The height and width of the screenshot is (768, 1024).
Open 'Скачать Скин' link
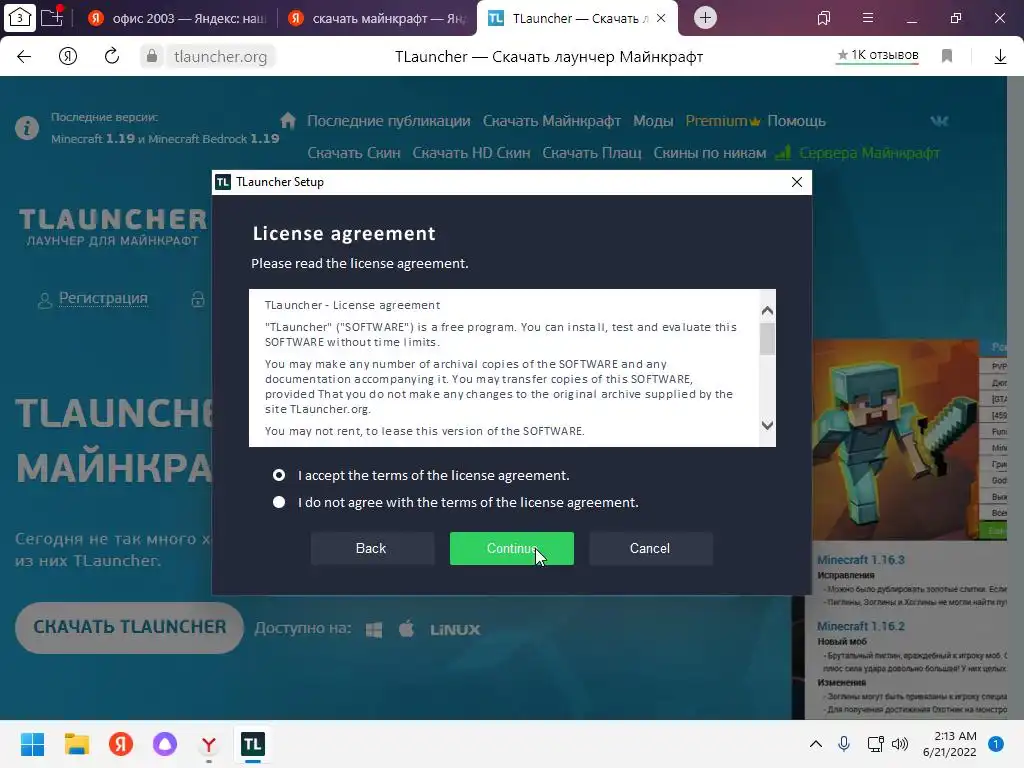click(354, 153)
